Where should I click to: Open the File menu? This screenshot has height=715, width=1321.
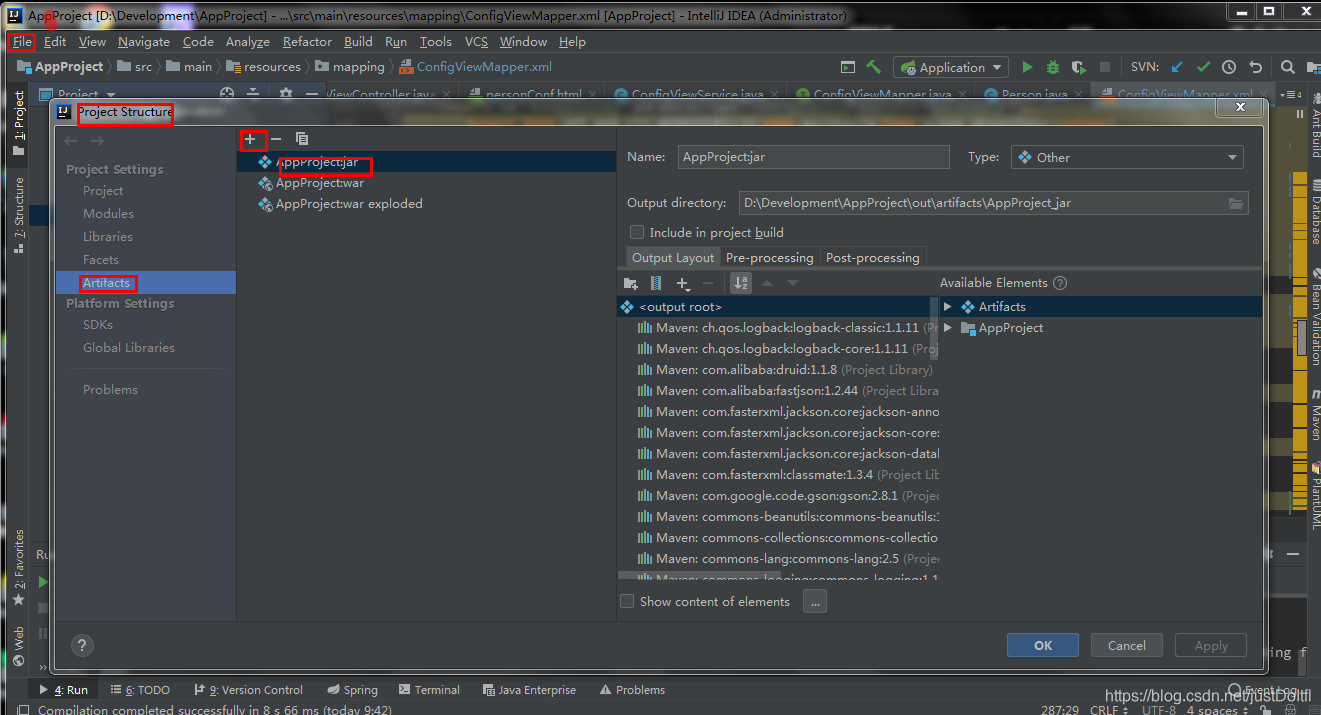click(22, 42)
